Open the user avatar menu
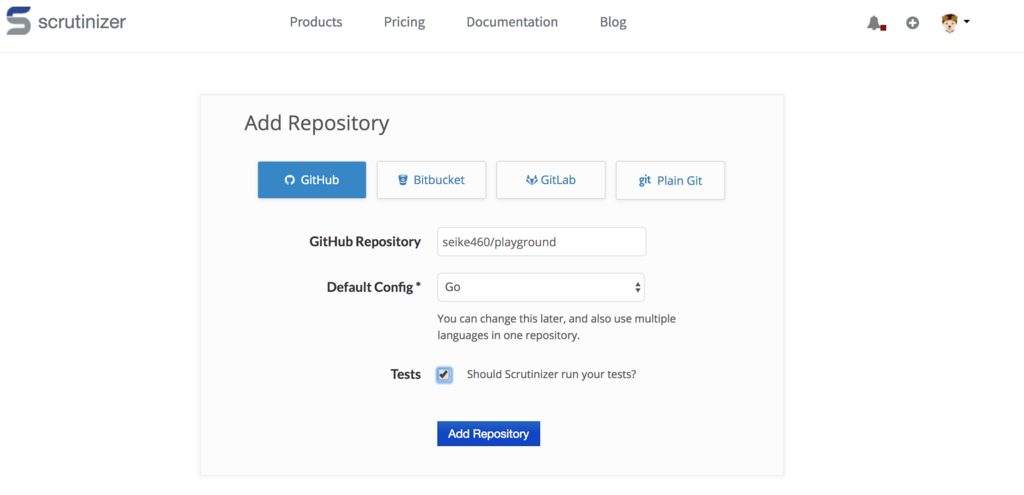 (x=955, y=23)
